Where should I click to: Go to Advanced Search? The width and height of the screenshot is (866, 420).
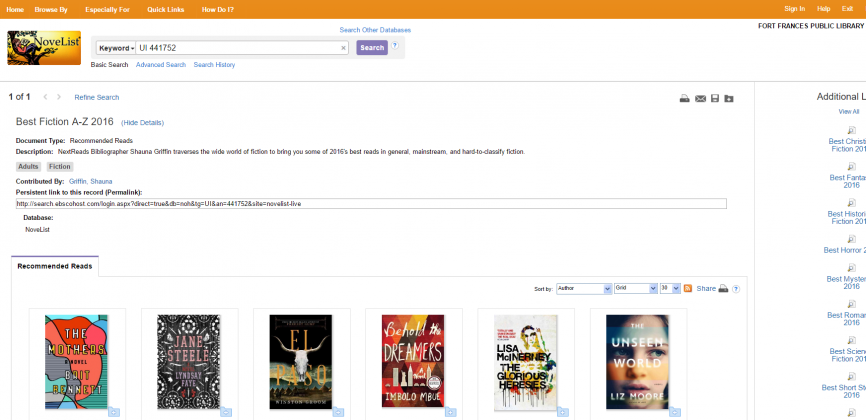tap(161, 65)
